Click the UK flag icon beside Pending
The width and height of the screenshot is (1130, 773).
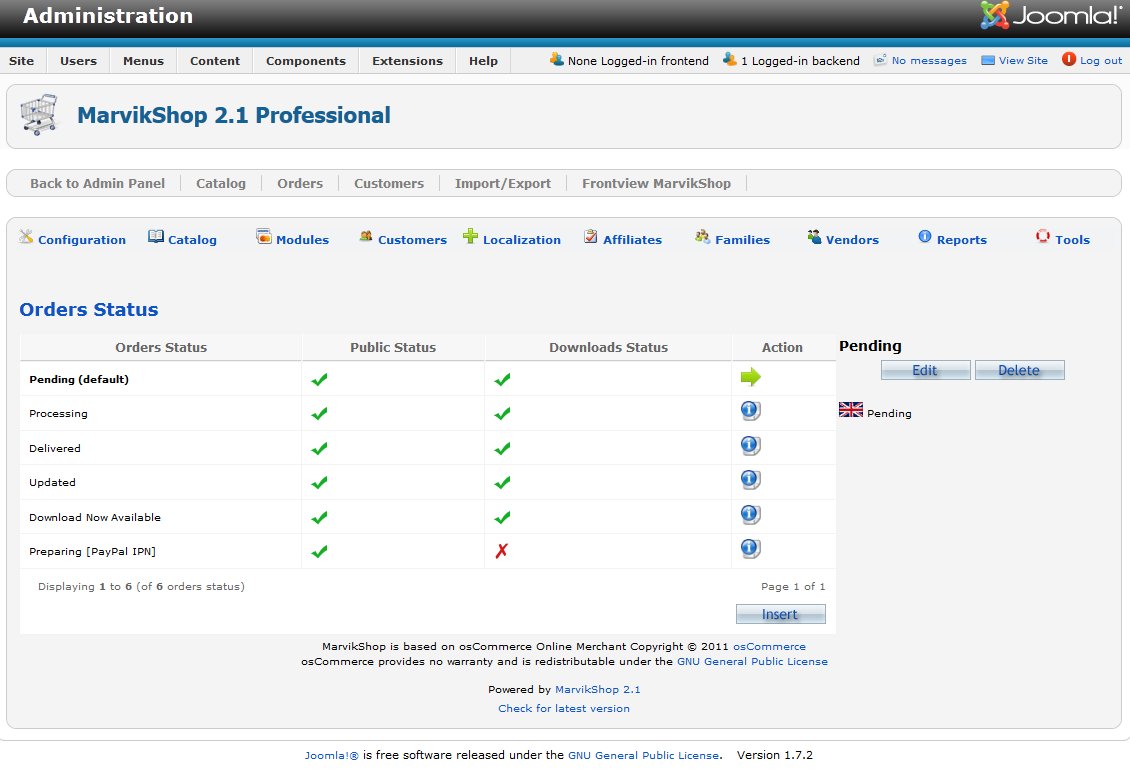pyautogui.click(x=850, y=410)
